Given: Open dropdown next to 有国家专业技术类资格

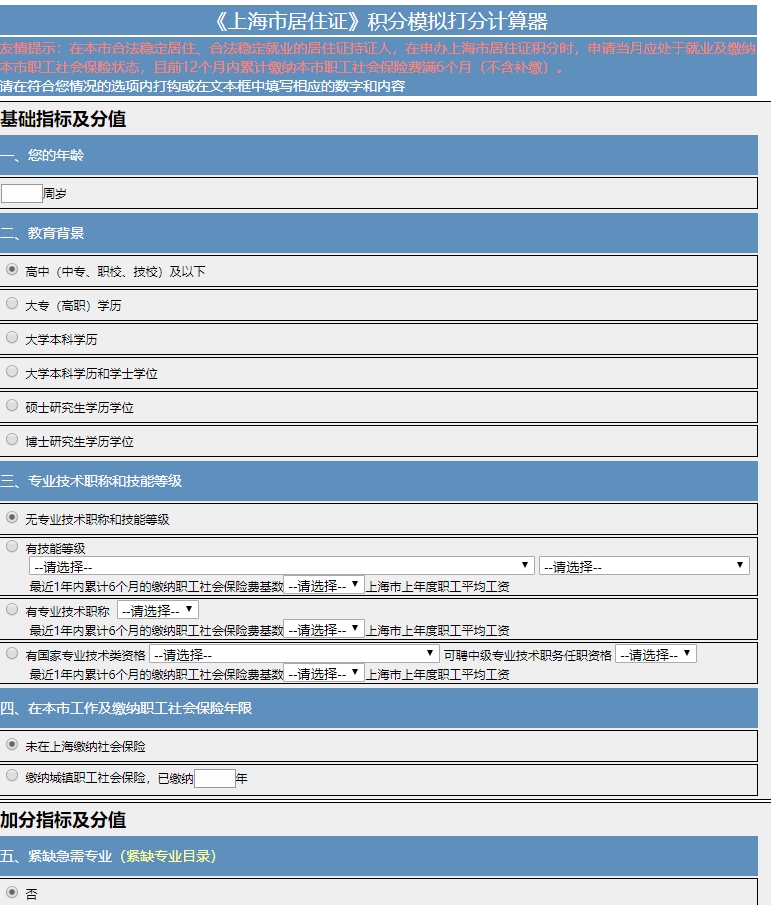Looking at the screenshot, I should (x=294, y=655).
